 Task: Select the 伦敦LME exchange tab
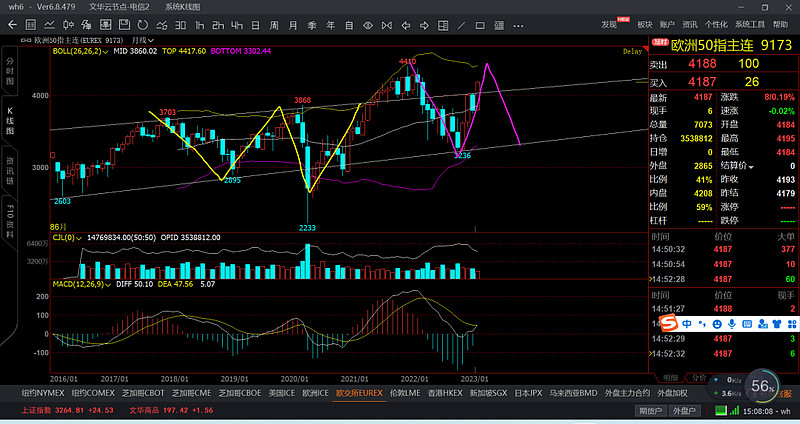click(x=405, y=393)
